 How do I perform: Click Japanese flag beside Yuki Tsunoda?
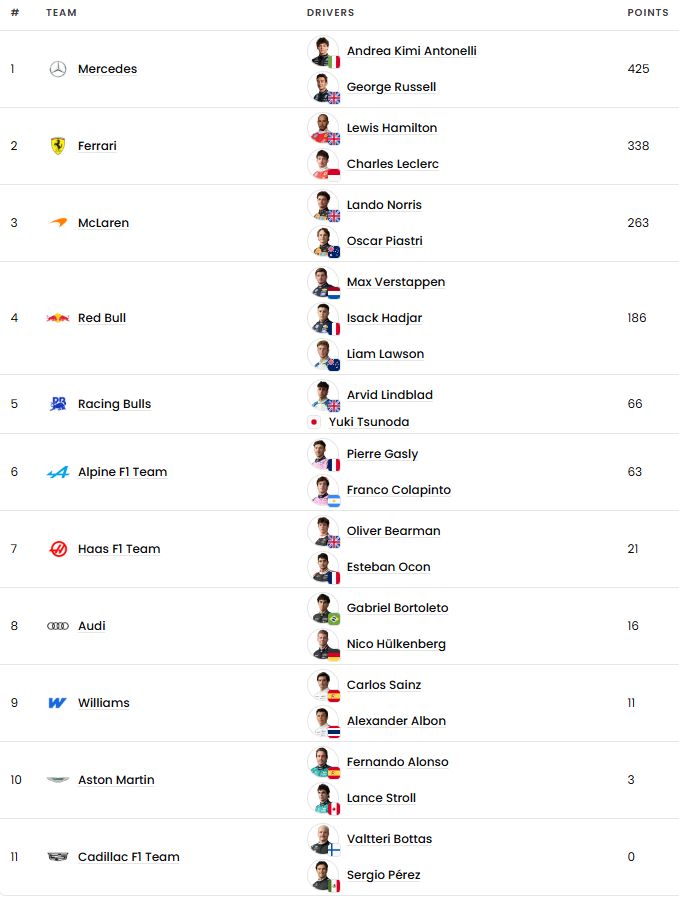coord(314,422)
